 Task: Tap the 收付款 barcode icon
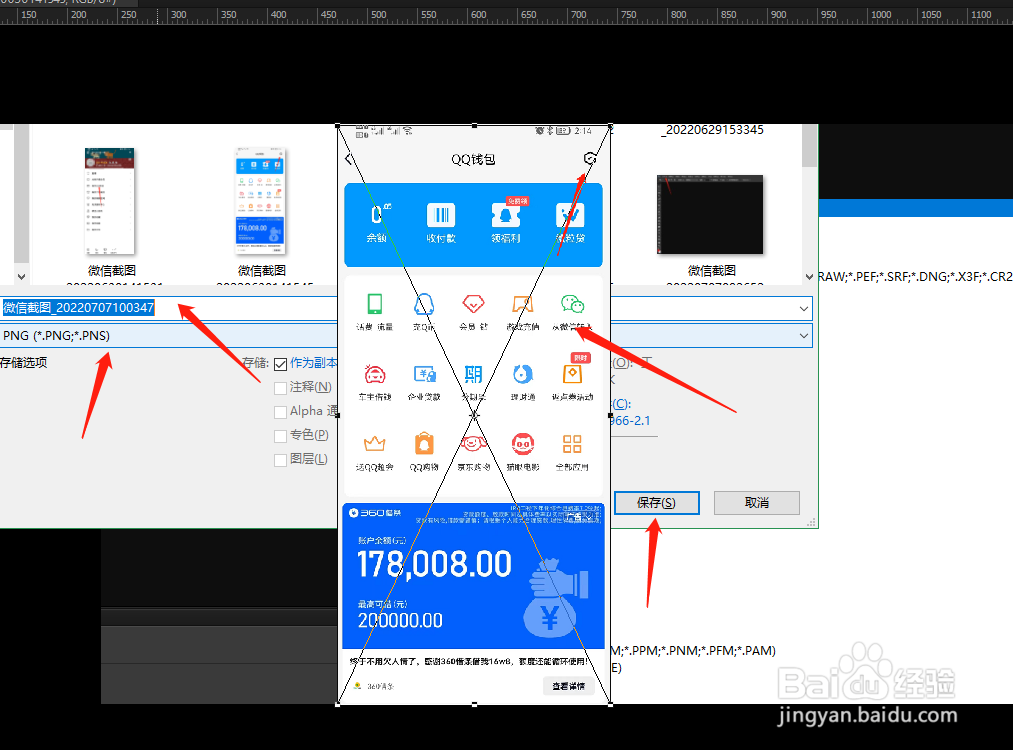pyautogui.click(x=441, y=215)
